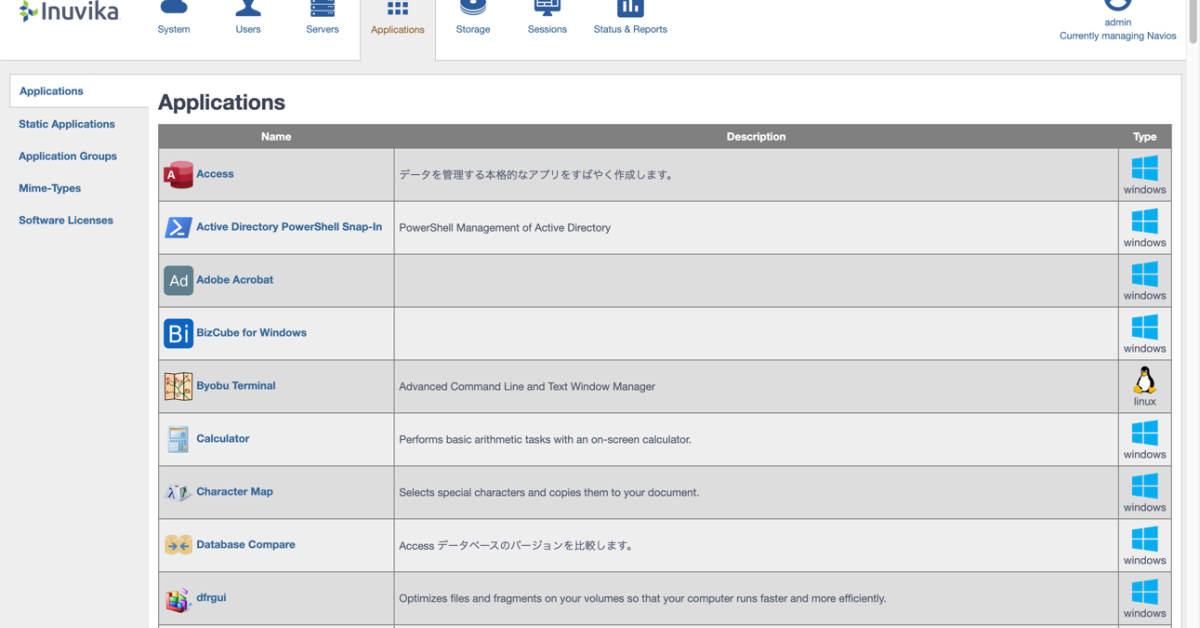Click the Access application icon

click(178, 175)
